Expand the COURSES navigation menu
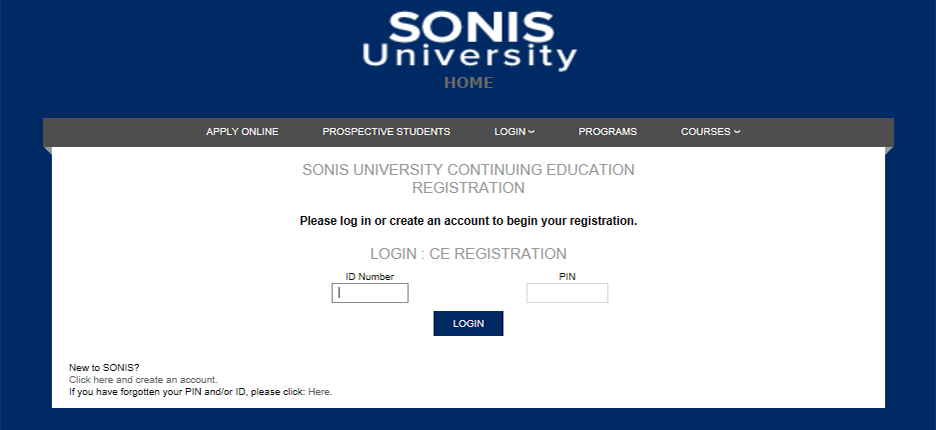Screen dimensions: 936x430 705,132
